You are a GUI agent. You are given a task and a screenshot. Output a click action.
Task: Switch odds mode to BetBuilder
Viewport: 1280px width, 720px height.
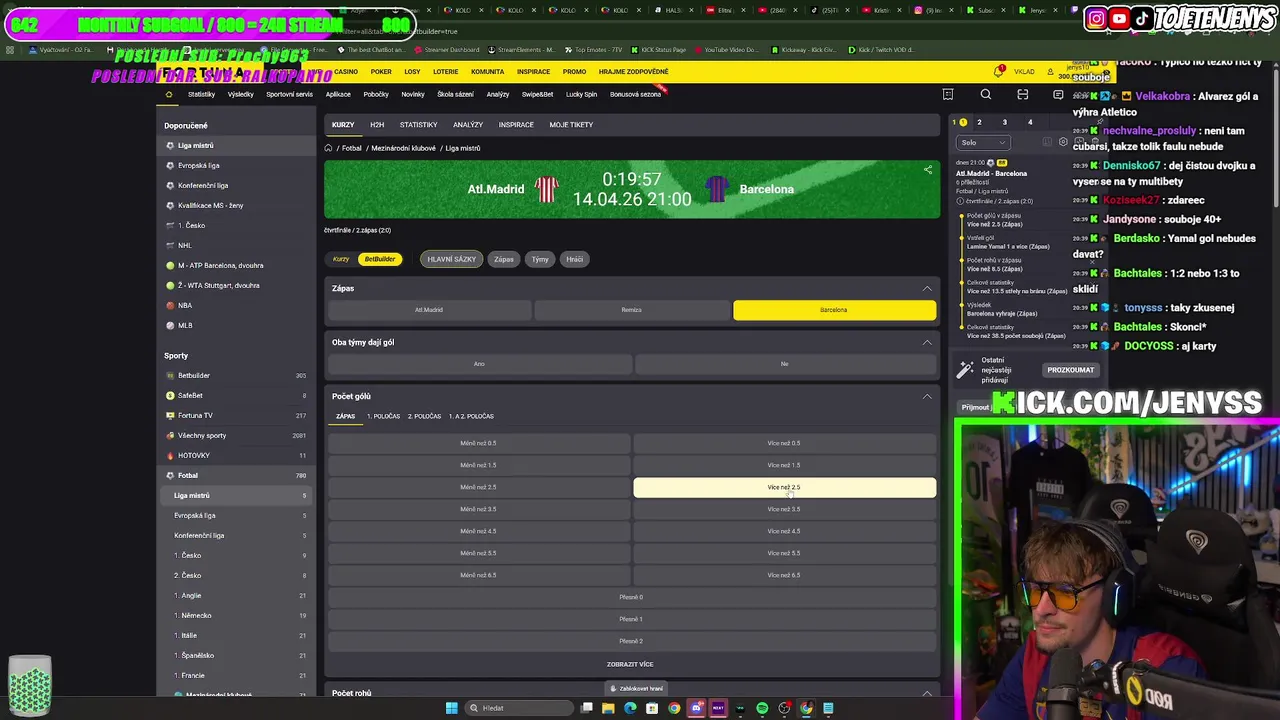[x=380, y=259]
